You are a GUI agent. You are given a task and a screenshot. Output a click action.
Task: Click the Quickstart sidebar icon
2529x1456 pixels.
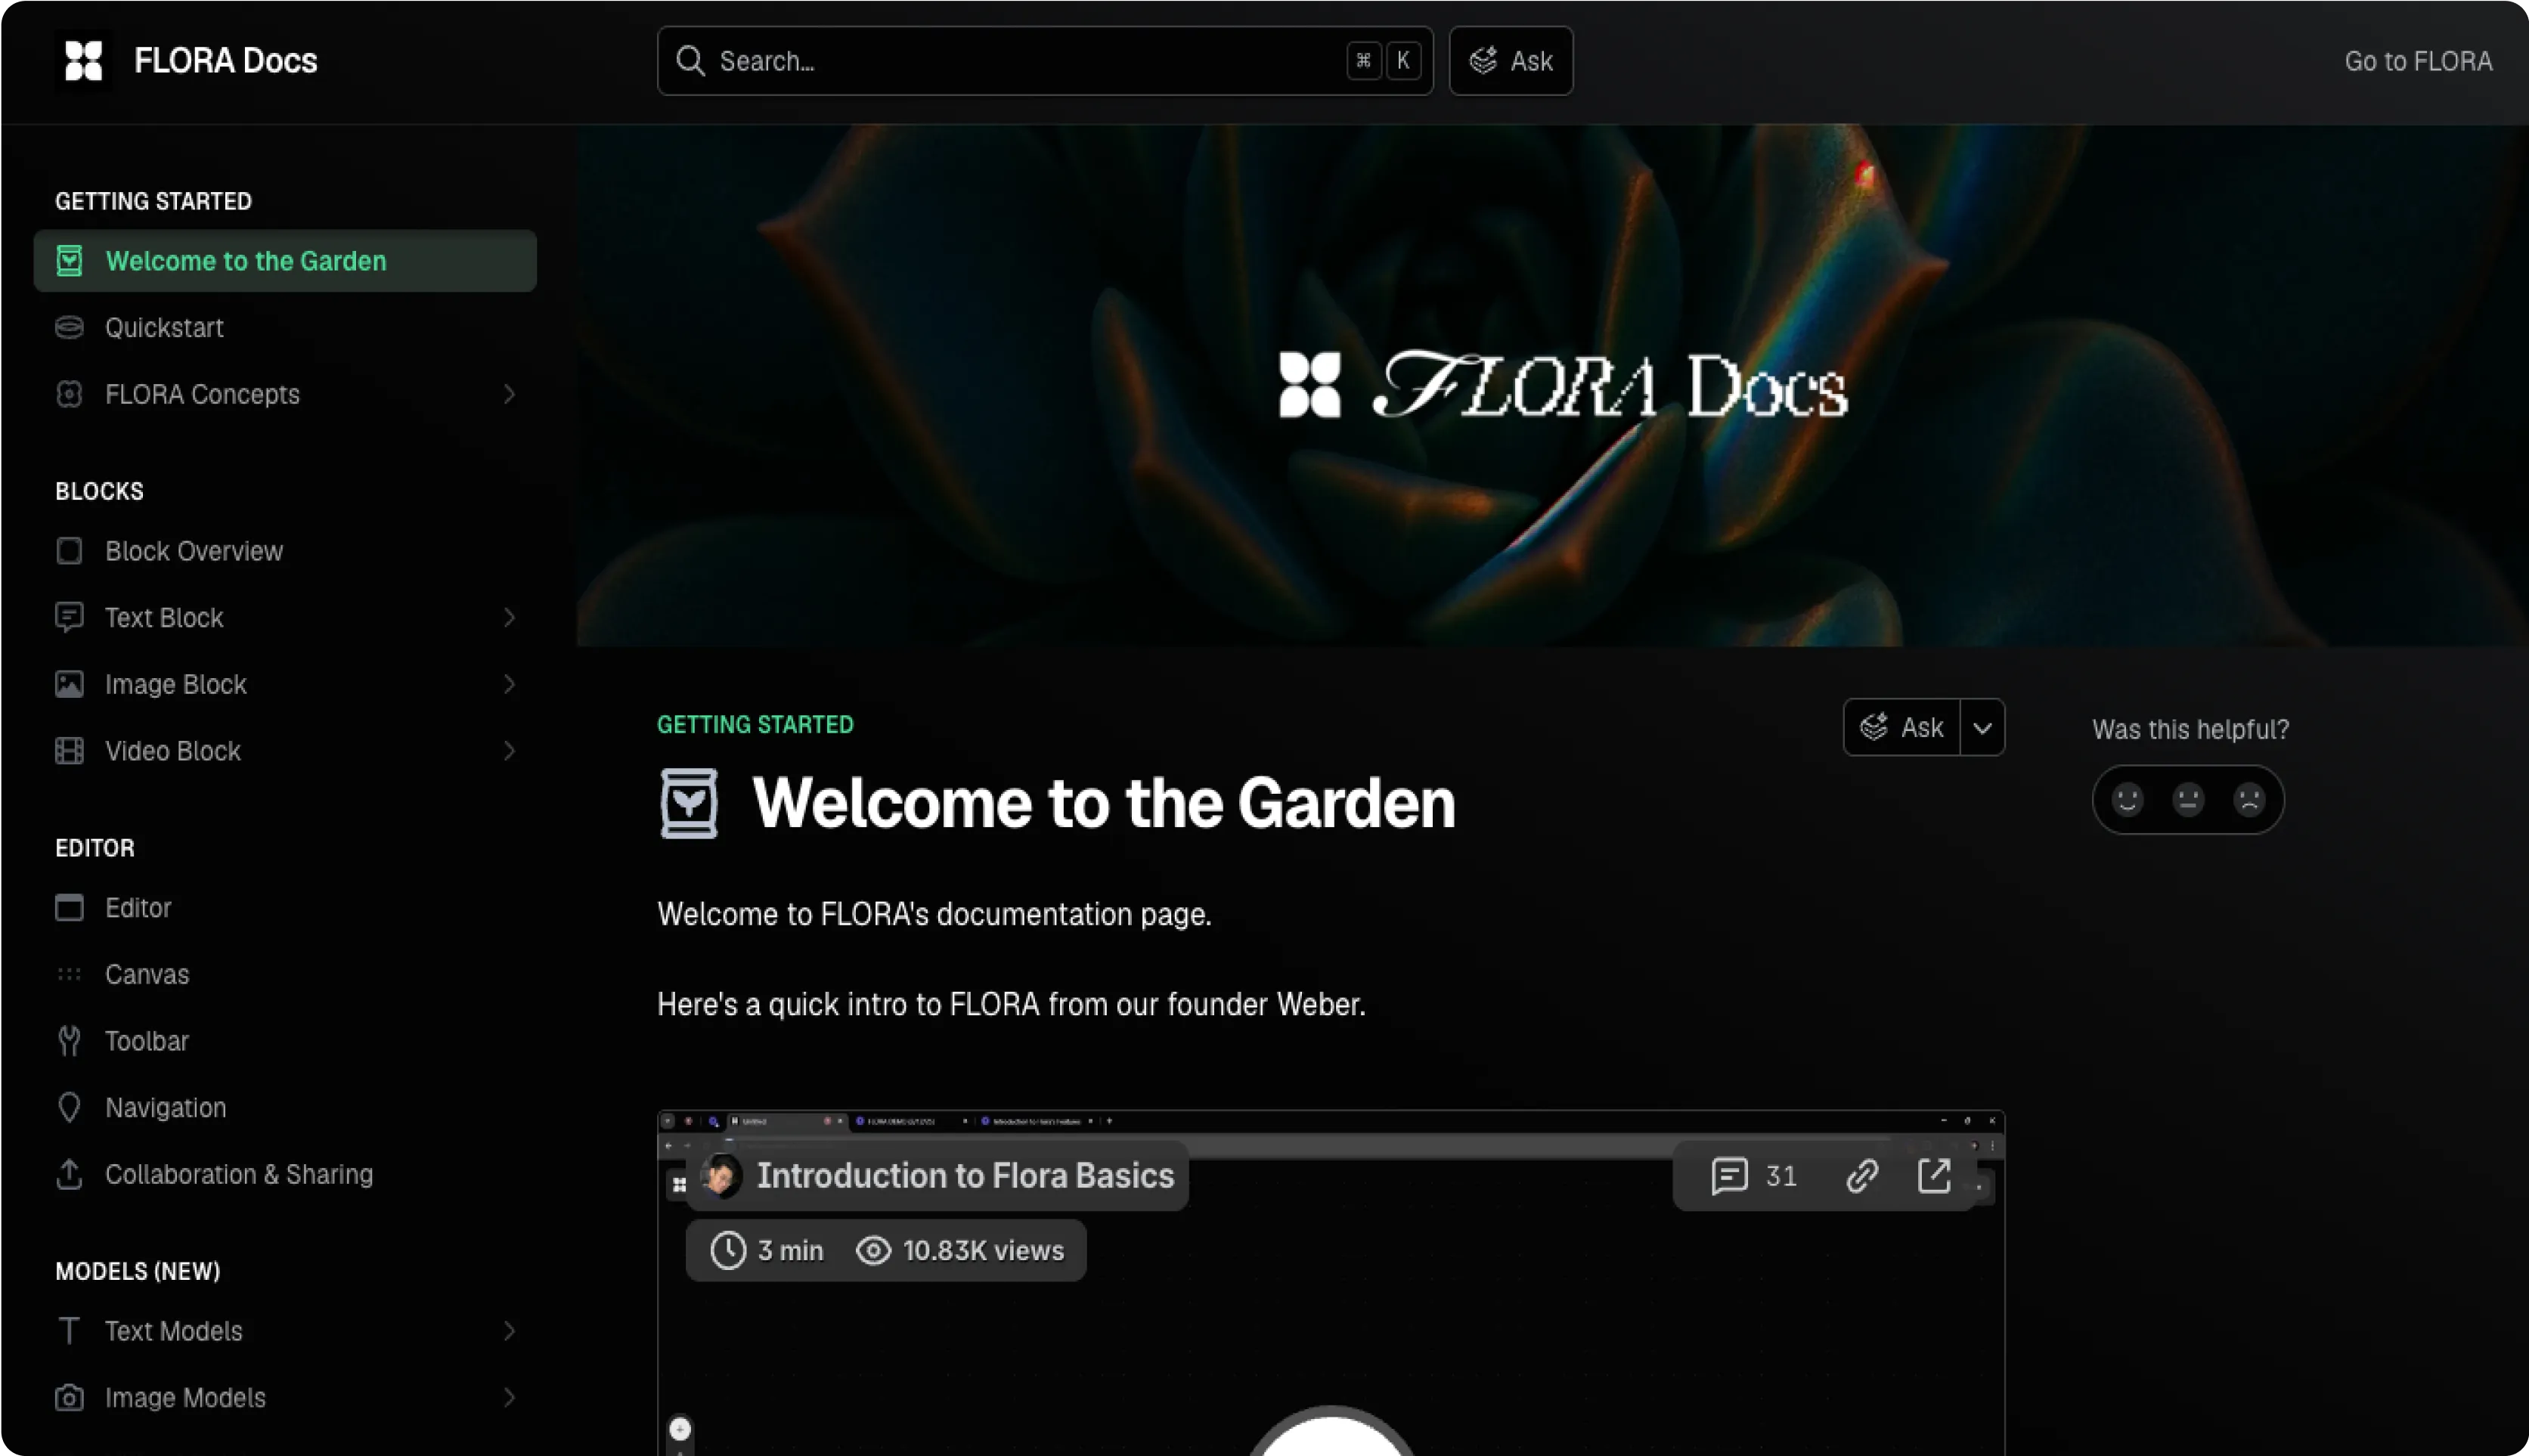(69, 327)
